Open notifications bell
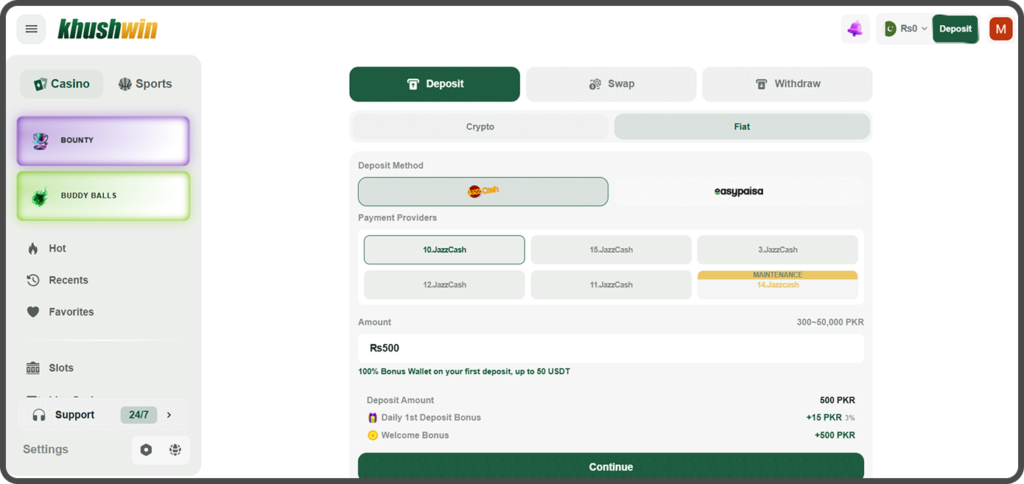The height and width of the screenshot is (484, 1024). pos(855,29)
